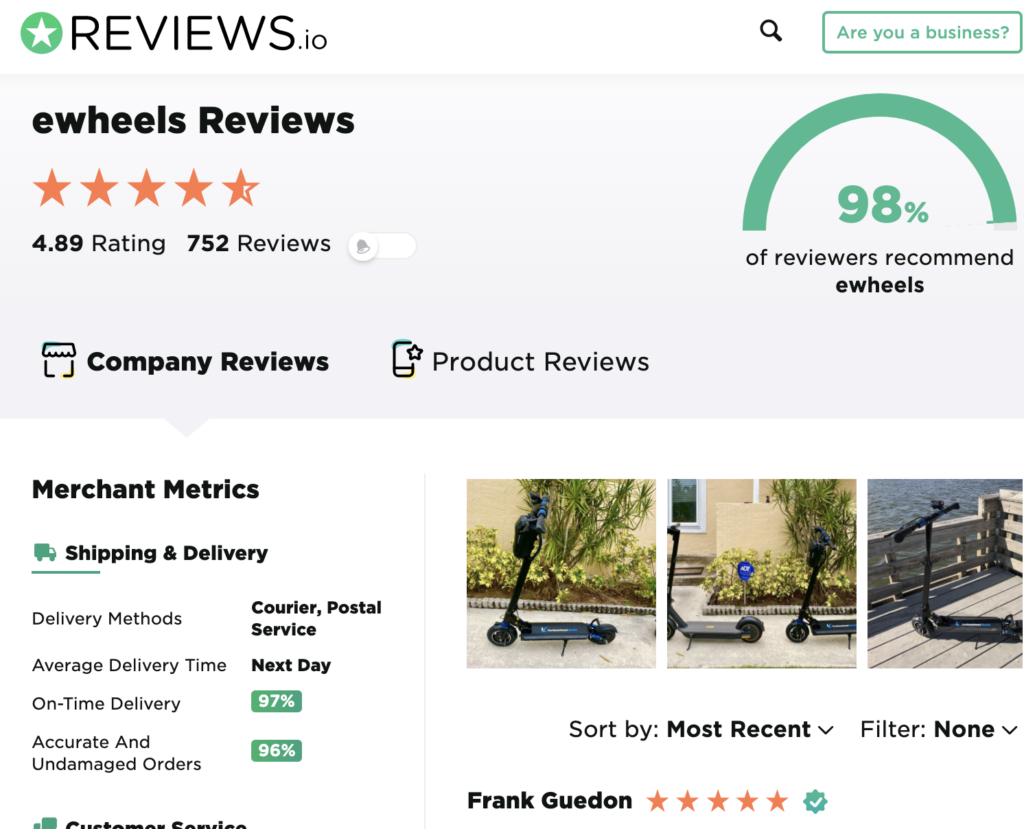
Task: Open the first scooter photo thumbnail
Action: [x=561, y=573]
